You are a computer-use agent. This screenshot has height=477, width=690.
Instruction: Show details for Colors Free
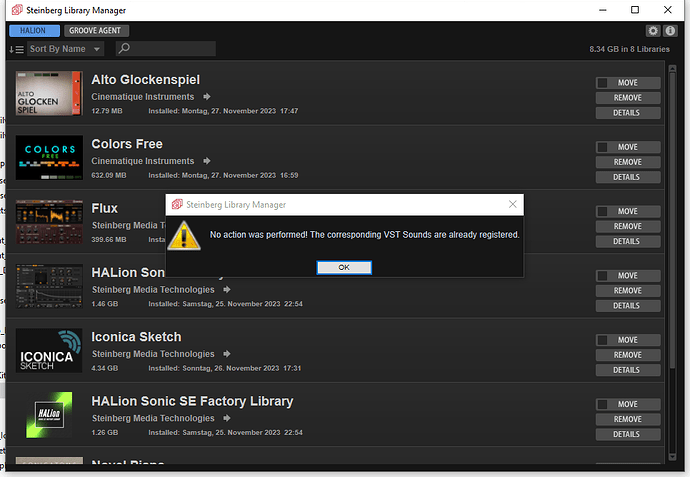(x=628, y=177)
